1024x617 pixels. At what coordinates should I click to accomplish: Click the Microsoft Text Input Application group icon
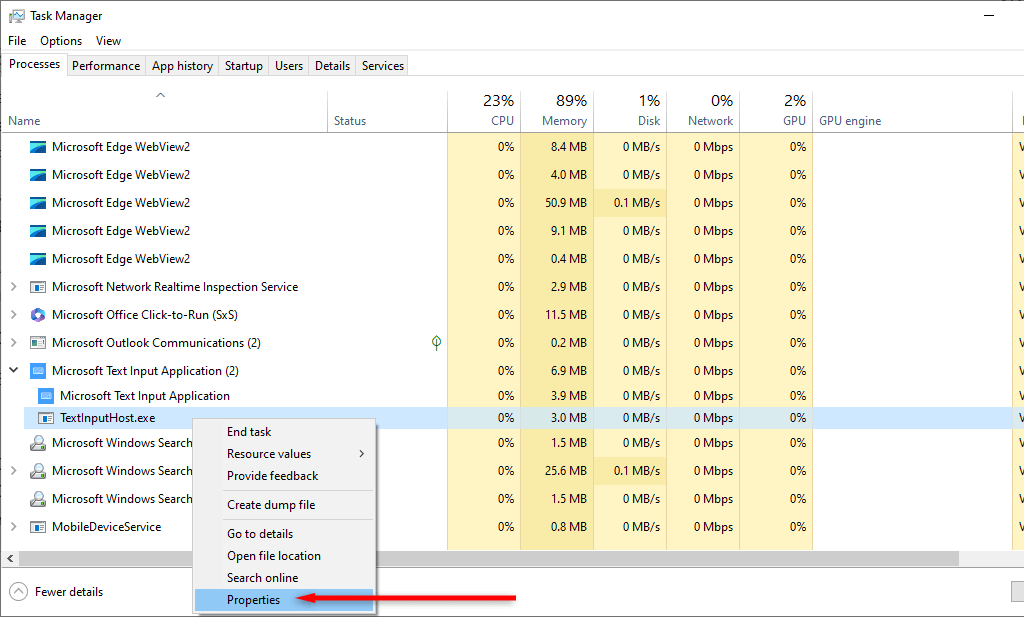tap(38, 371)
